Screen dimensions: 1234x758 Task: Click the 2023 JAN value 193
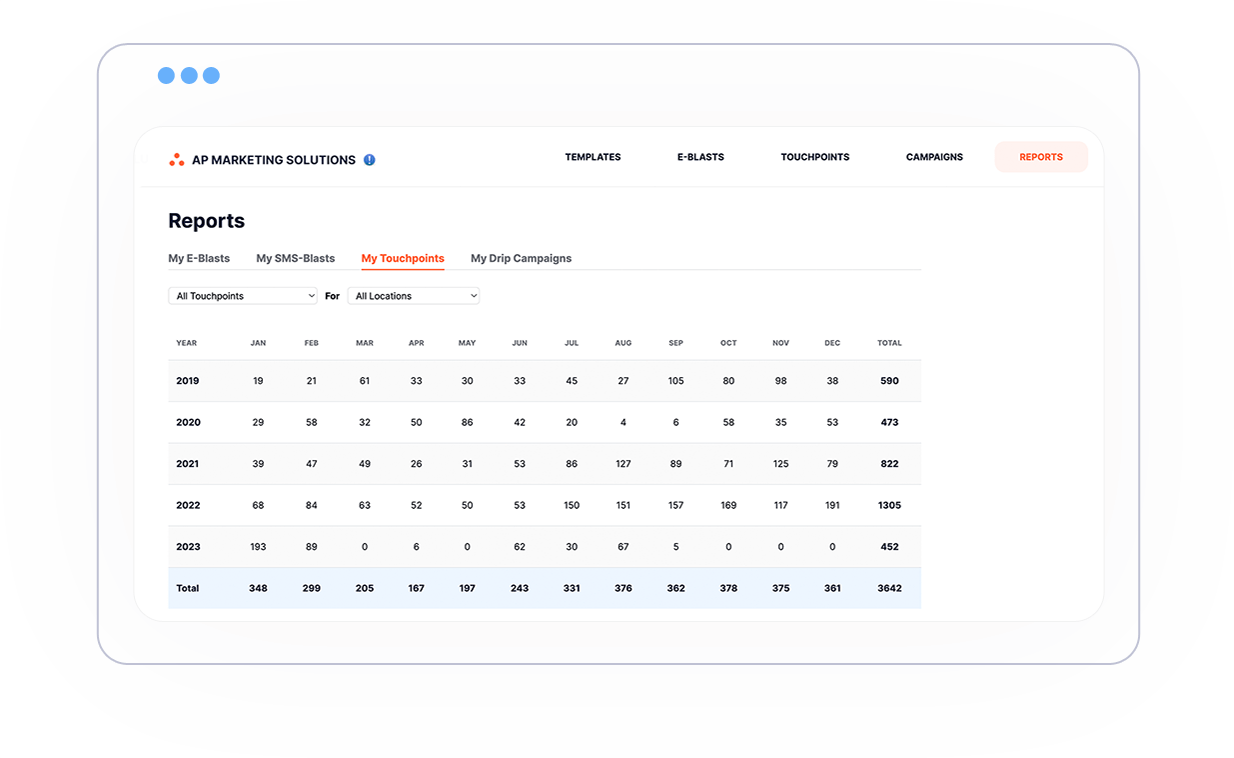click(x=258, y=547)
